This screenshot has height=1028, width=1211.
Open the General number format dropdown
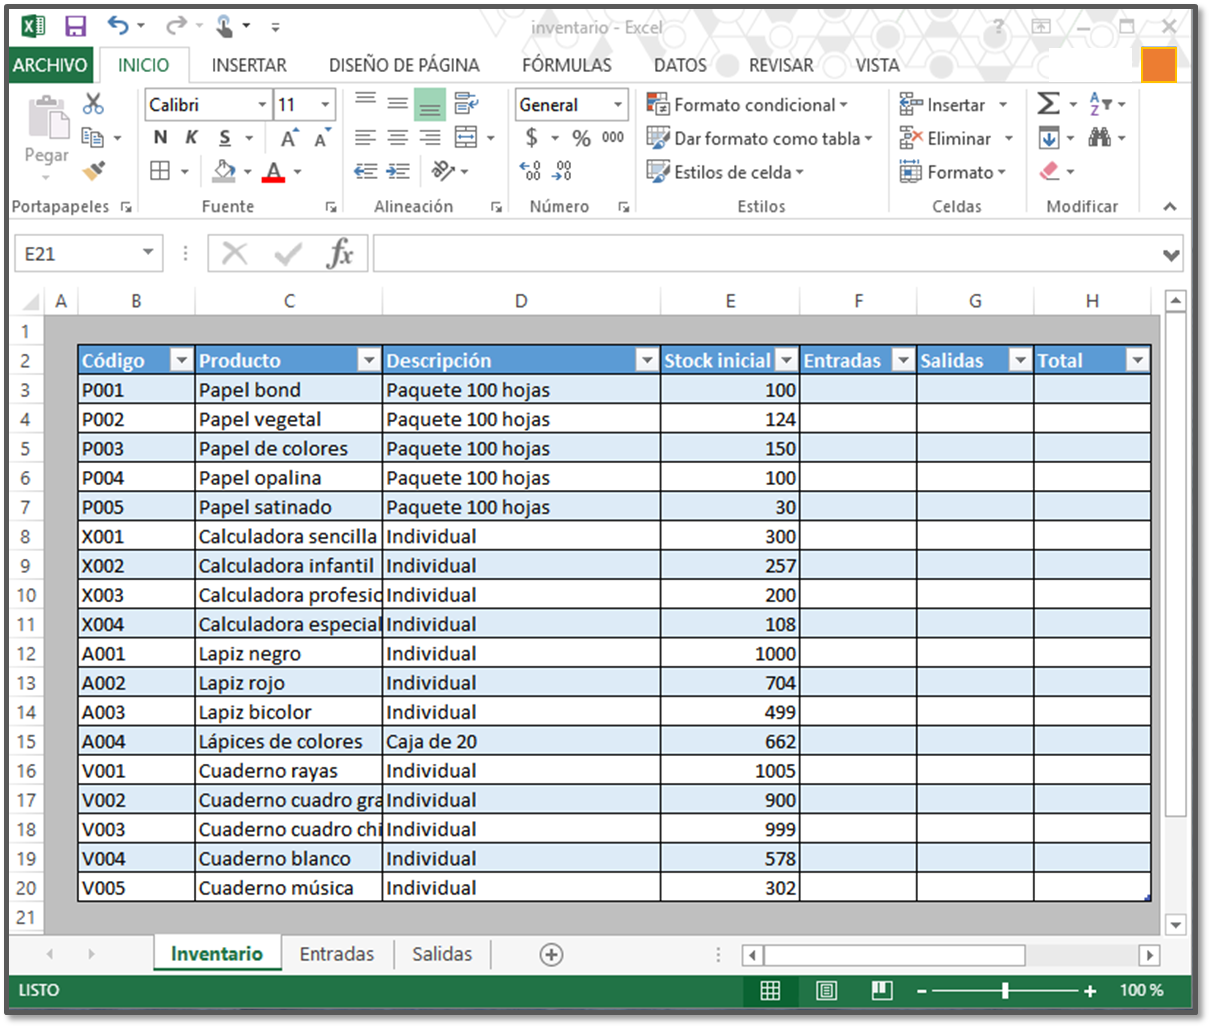(x=618, y=105)
